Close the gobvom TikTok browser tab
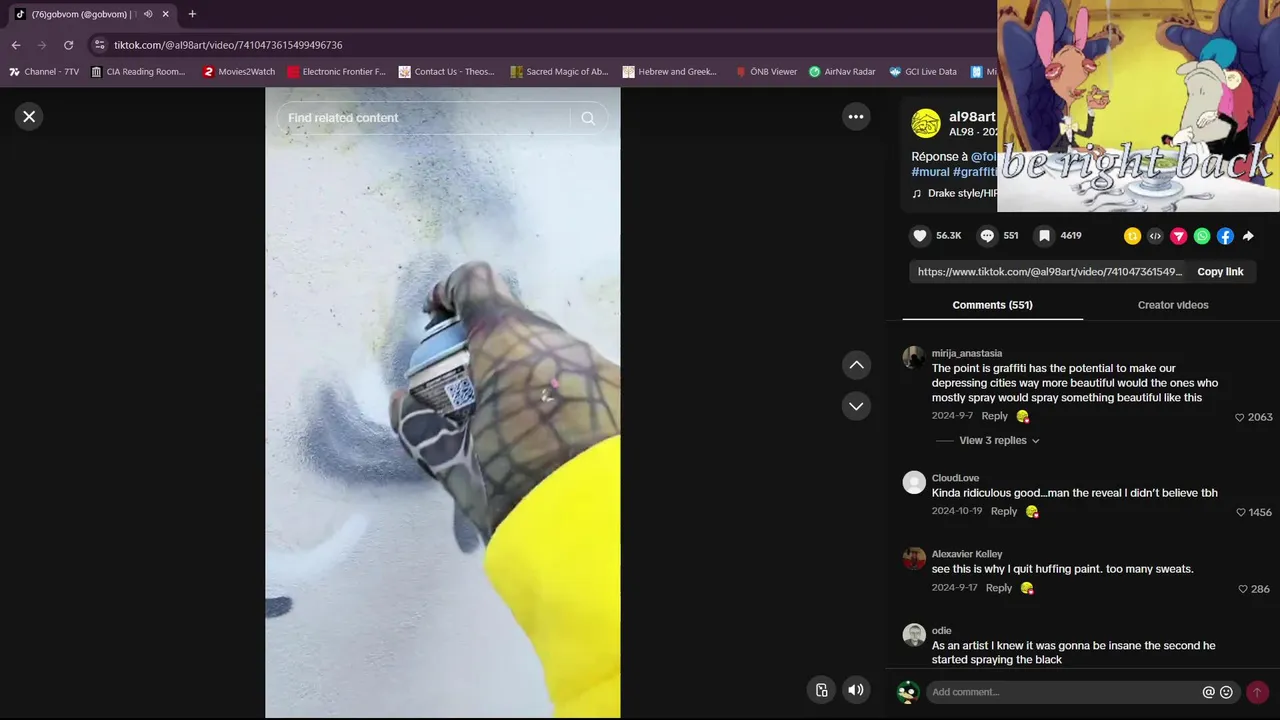The image size is (1280, 720). tap(165, 14)
